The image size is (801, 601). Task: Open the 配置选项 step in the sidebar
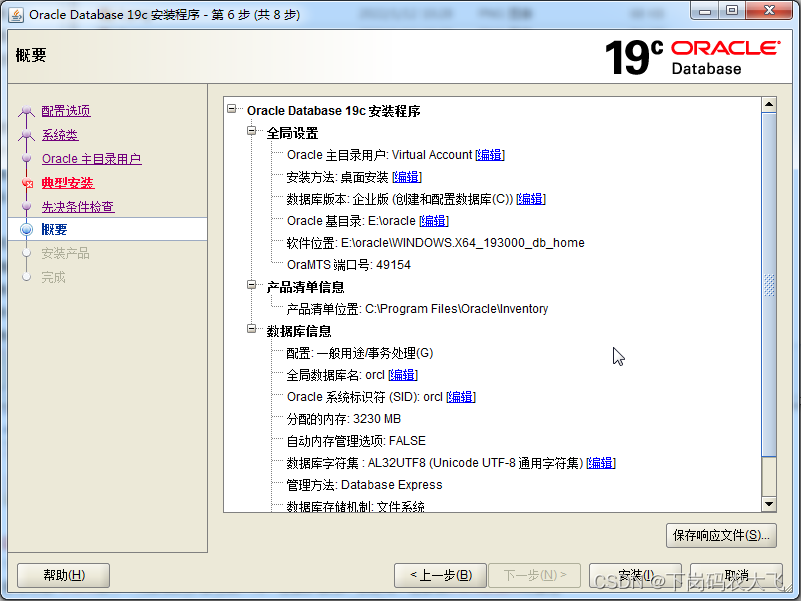point(66,111)
